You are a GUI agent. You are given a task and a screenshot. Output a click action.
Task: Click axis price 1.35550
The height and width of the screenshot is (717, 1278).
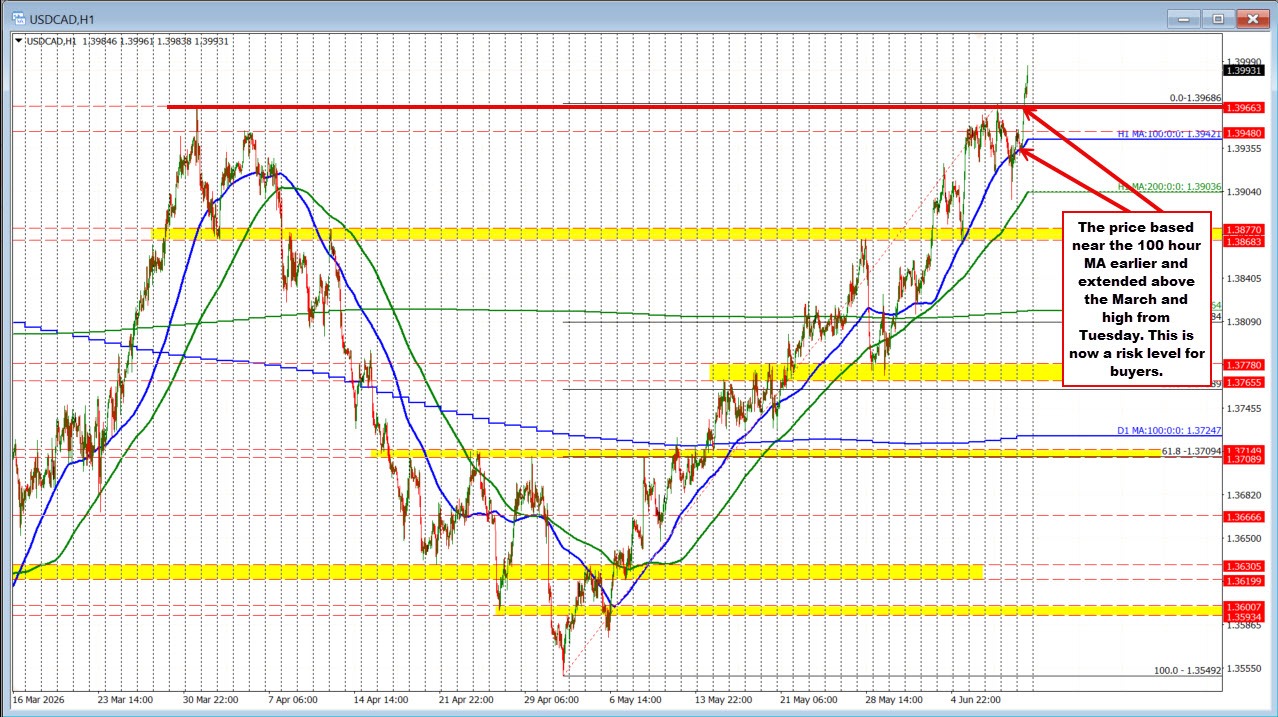pos(1244,669)
